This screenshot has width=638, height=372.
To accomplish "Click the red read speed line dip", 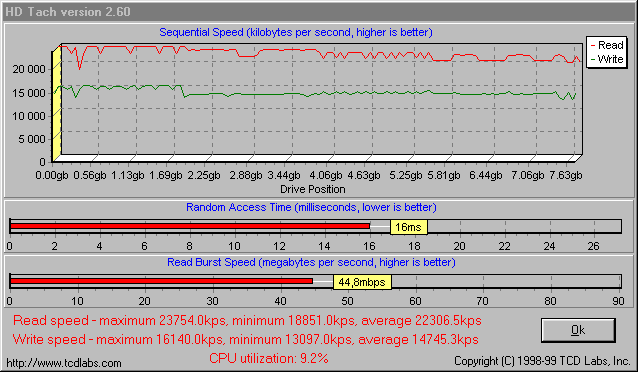I will click(80, 64).
